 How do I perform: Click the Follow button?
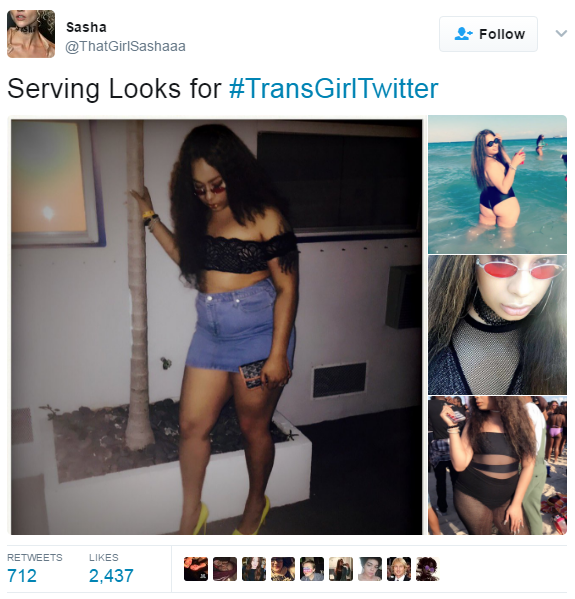[488, 34]
